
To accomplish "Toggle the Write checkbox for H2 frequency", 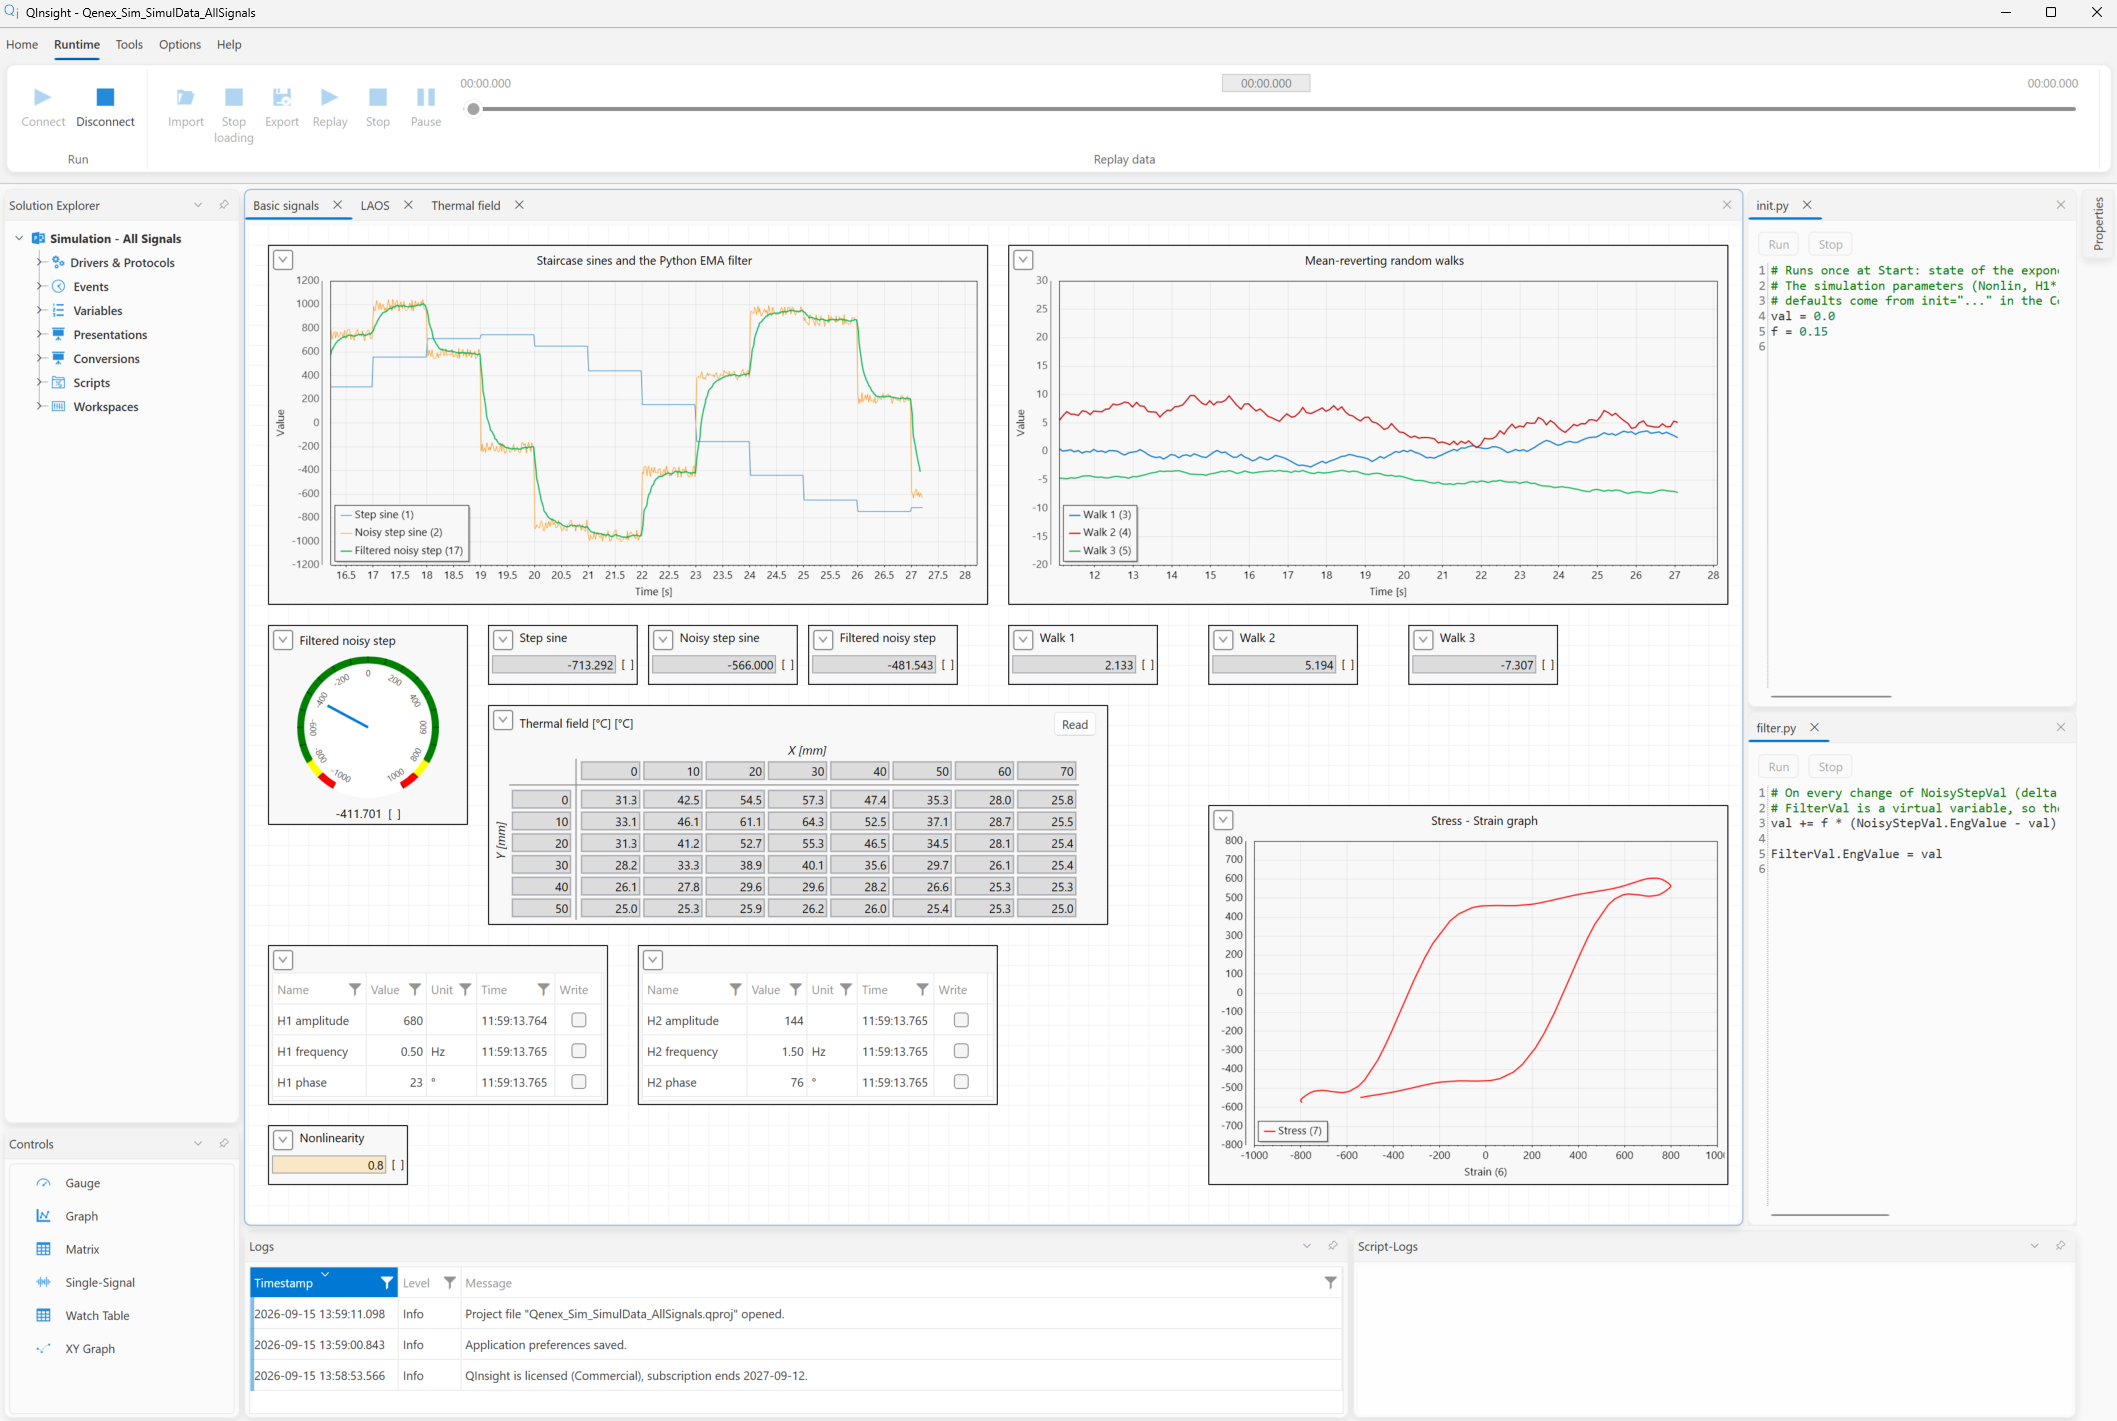I will pyautogui.click(x=961, y=1051).
